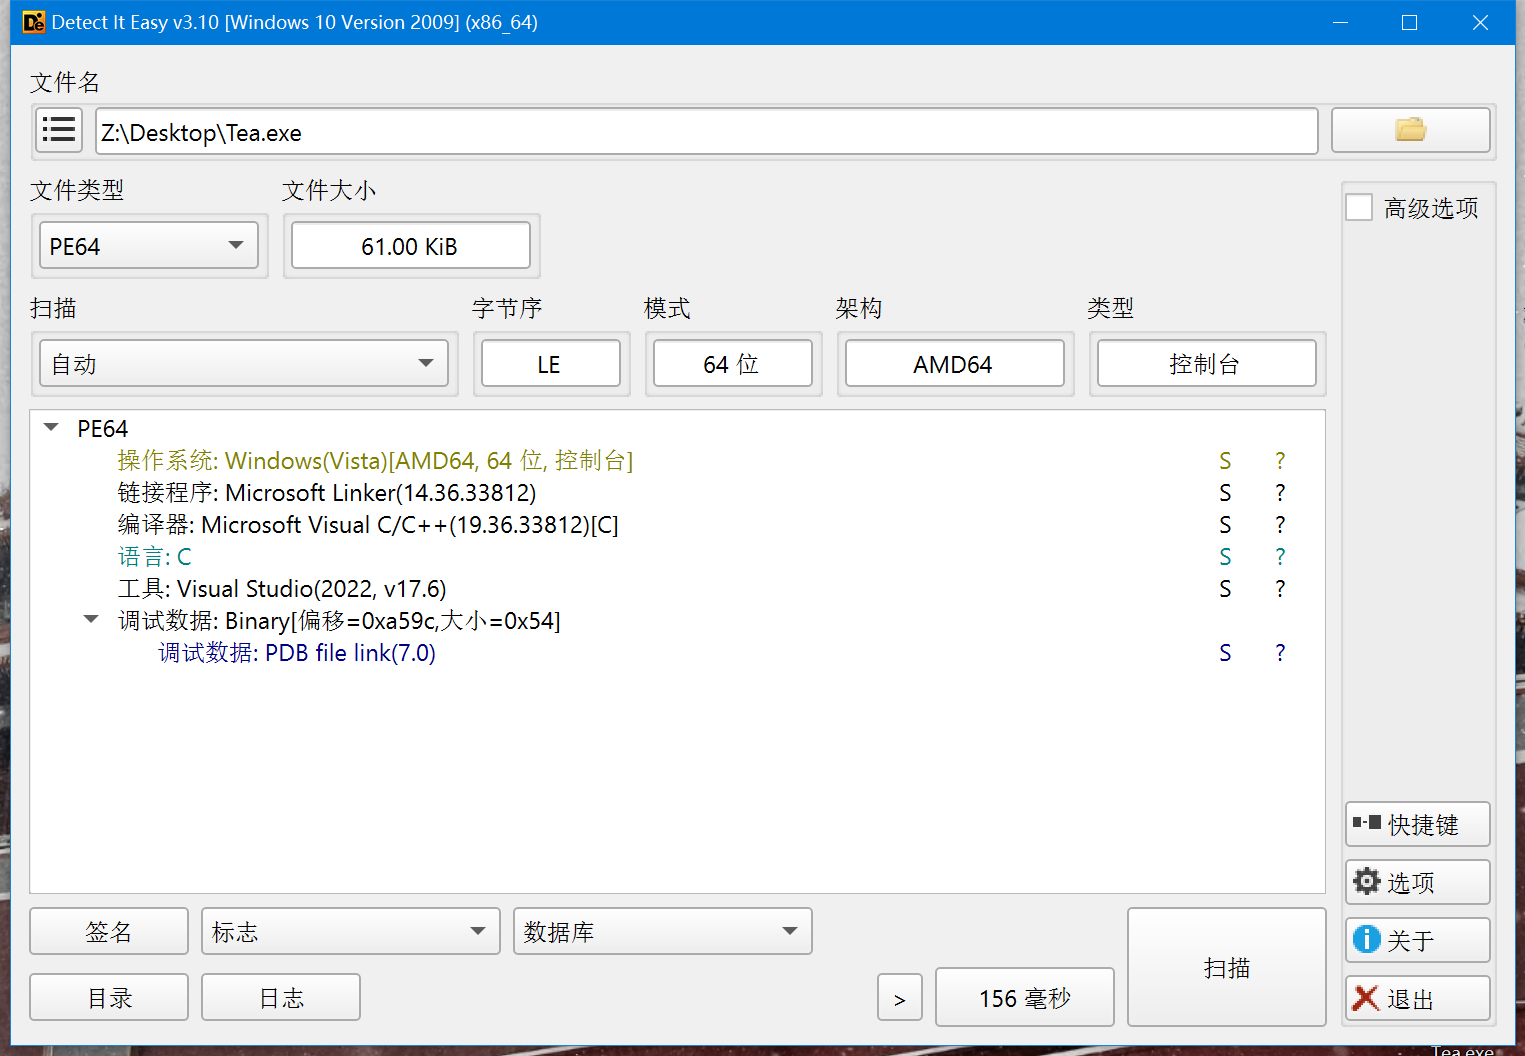
Task: Click the ? link on 操作系统 row
Action: tap(1280, 460)
